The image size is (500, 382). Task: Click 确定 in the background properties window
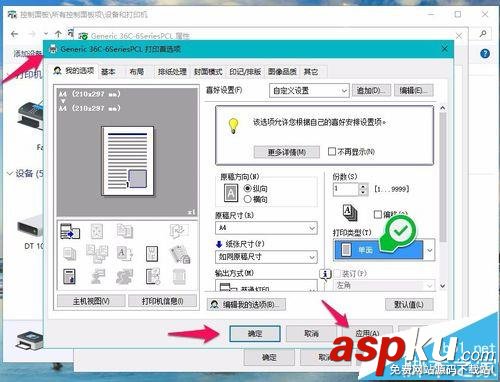pos(269,358)
